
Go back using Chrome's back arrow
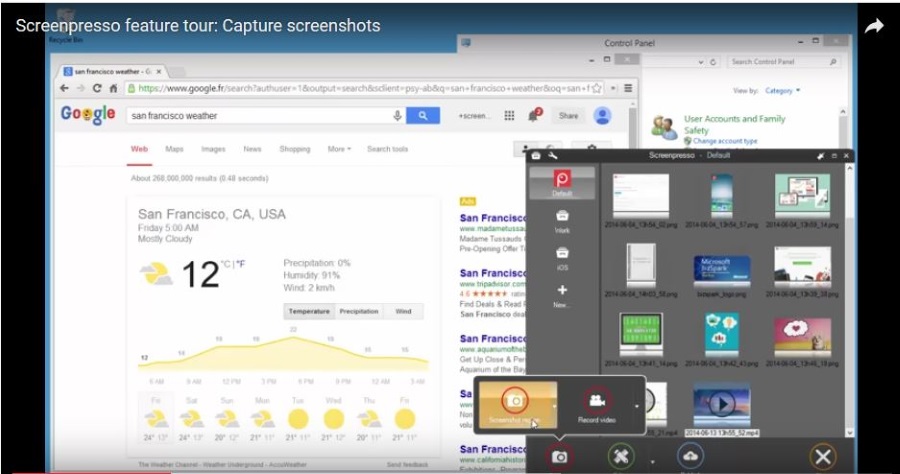[x=64, y=88]
